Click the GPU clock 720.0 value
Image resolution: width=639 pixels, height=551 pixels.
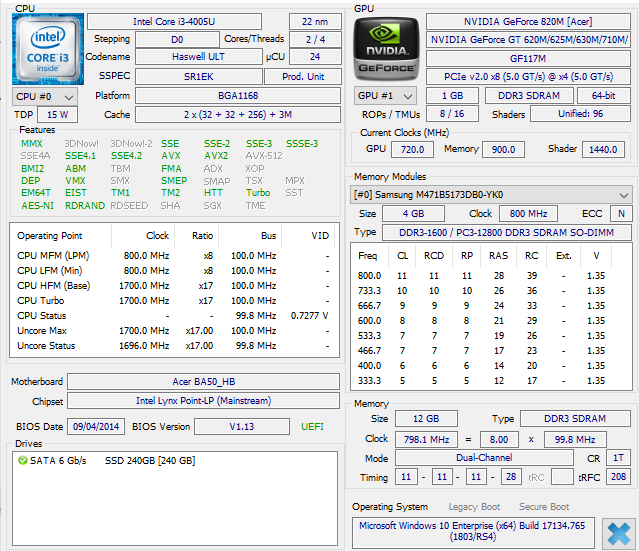click(x=412, y=150)
